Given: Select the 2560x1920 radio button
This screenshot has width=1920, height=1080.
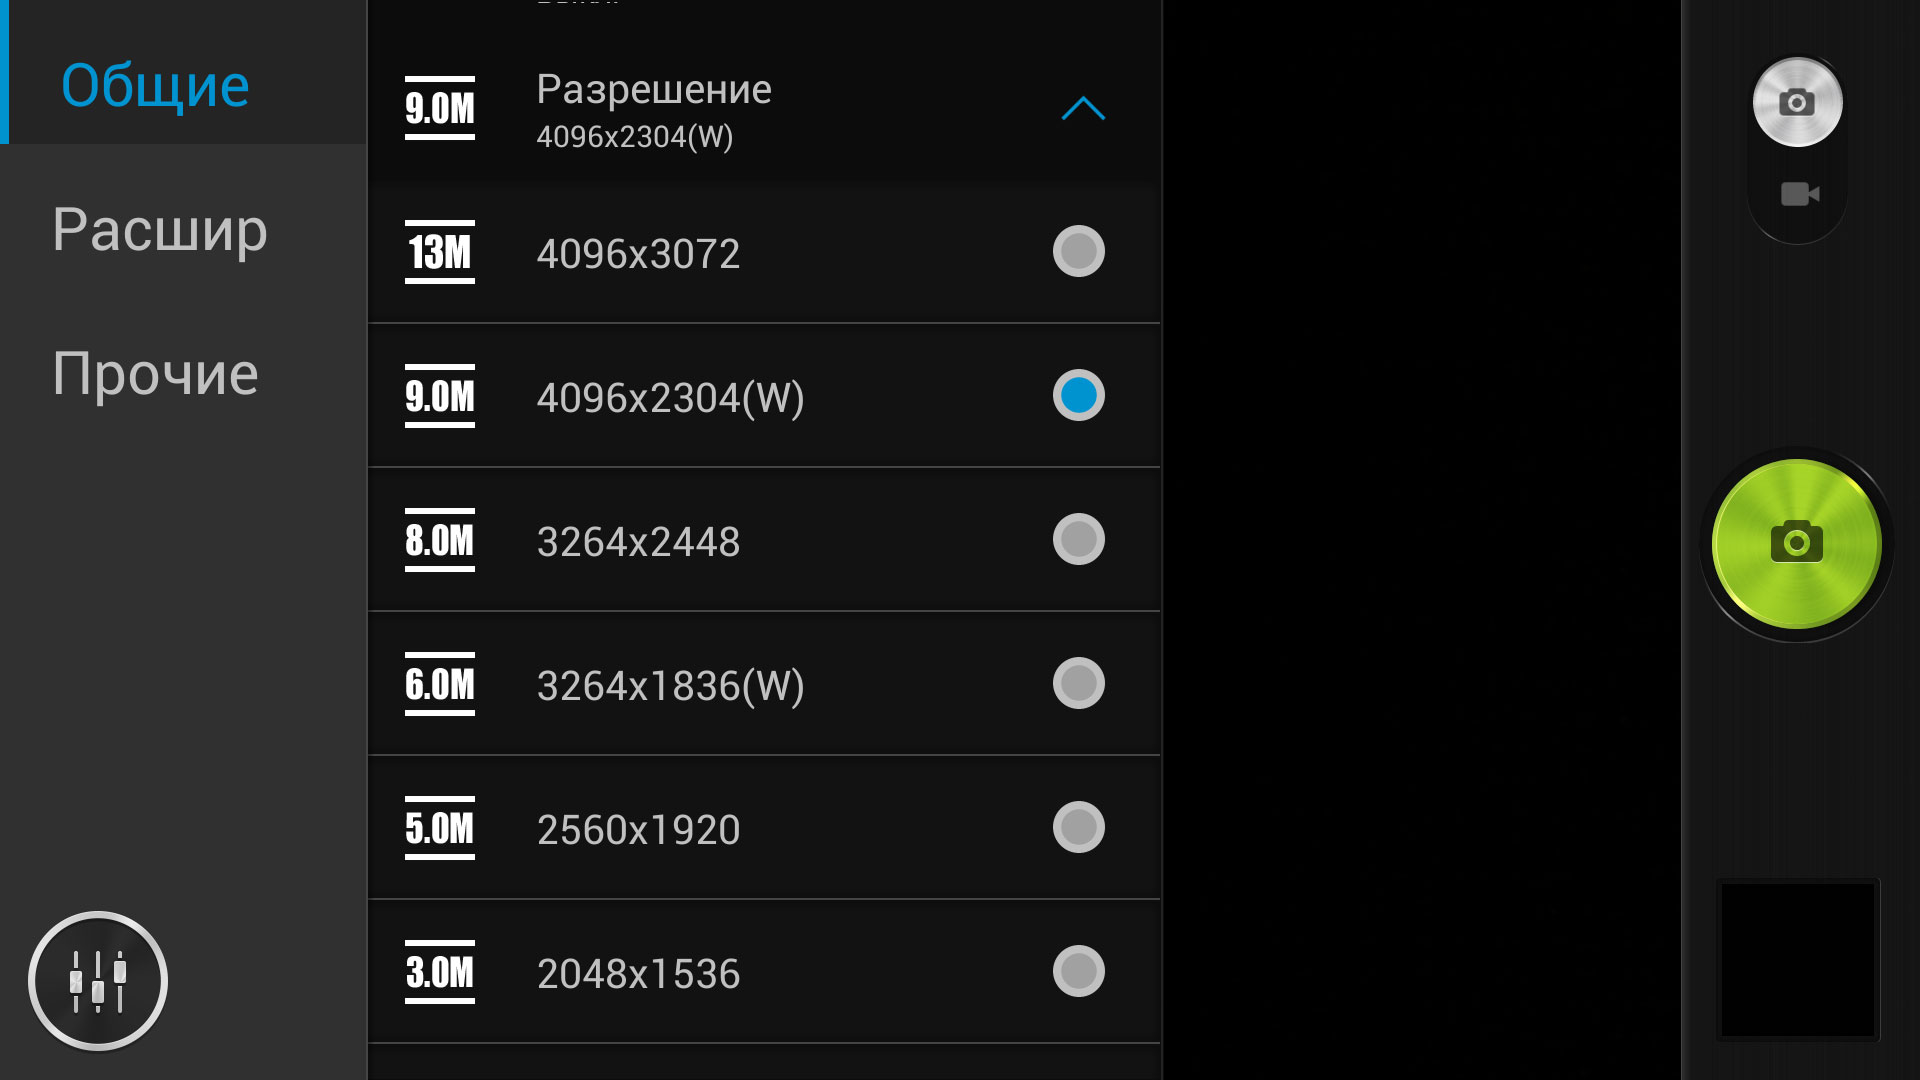Looking at the screenshot, I should point(1078,827).
